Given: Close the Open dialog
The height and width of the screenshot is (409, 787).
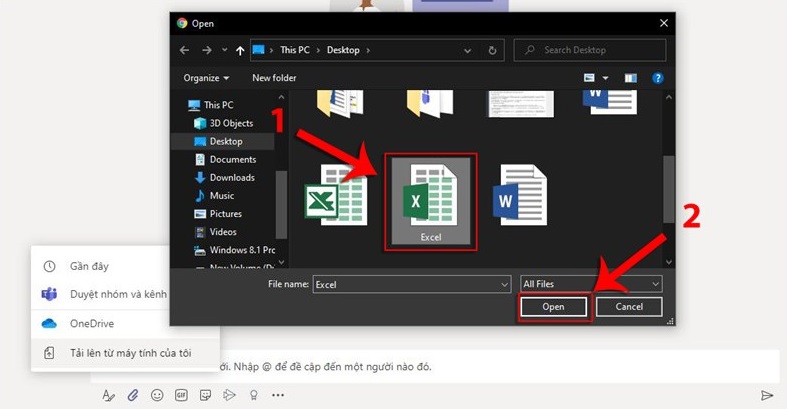Looking at the screenshot, I should point(664,23).
